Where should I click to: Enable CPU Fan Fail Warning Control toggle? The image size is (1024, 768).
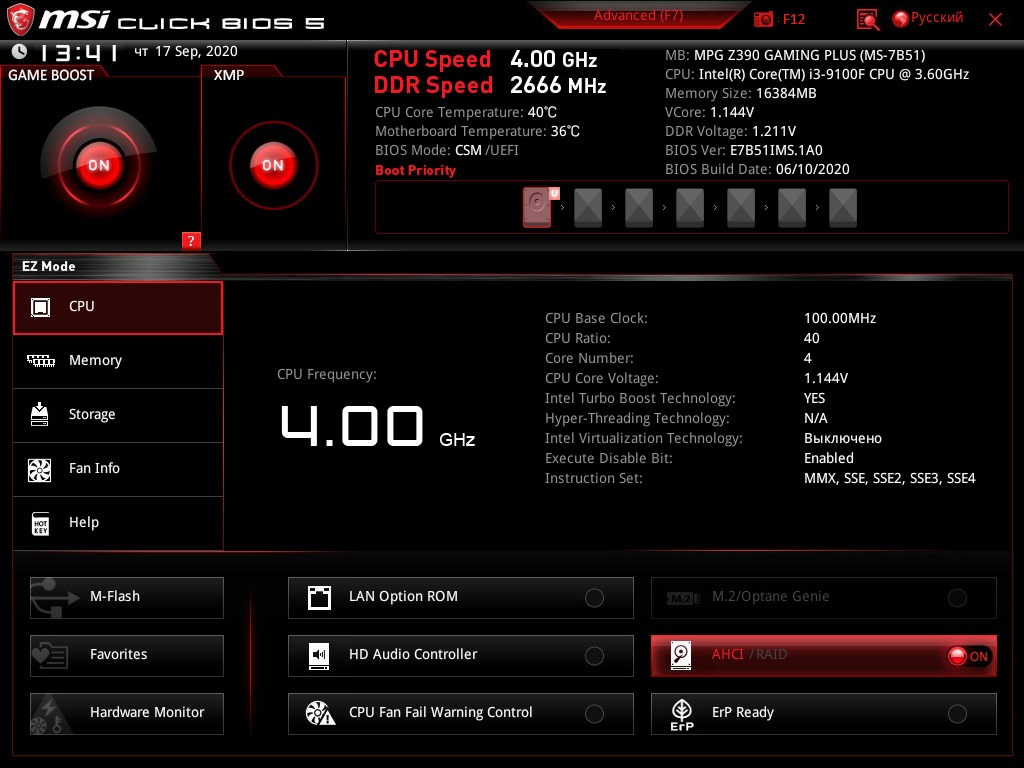[x=594, y=714]
